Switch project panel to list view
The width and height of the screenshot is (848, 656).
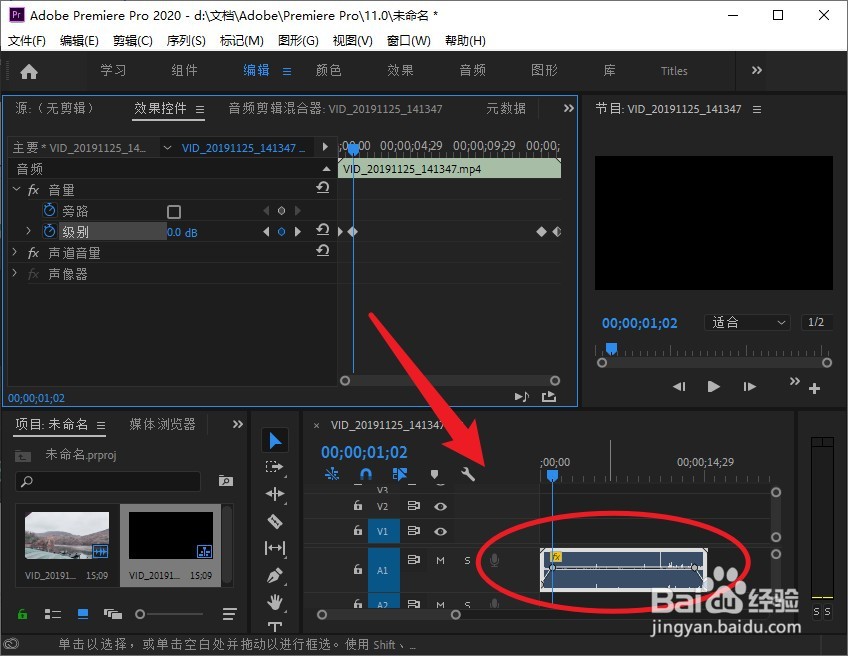coord(52,614)
